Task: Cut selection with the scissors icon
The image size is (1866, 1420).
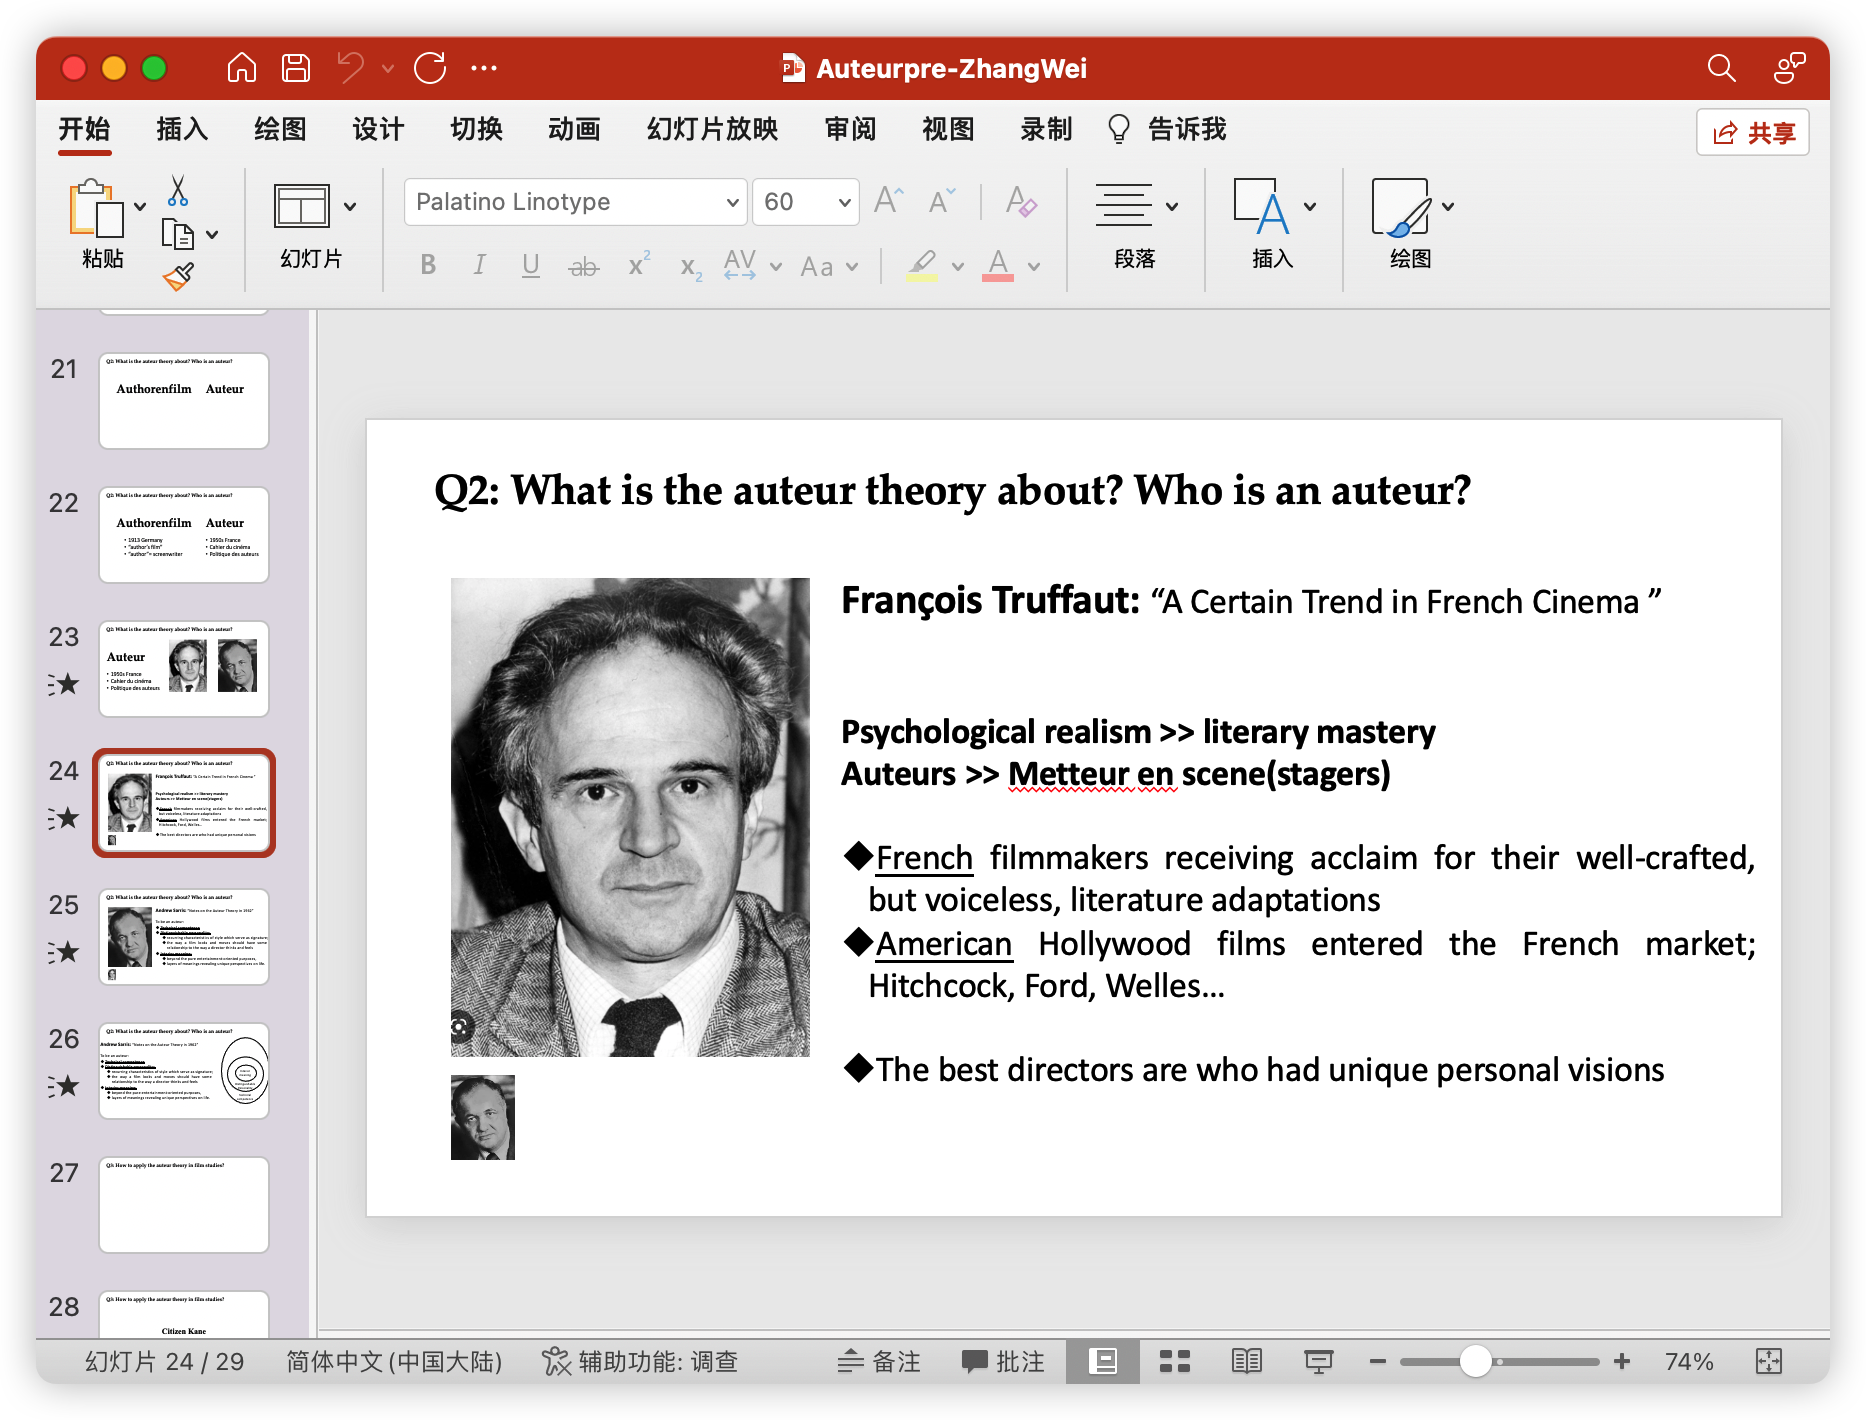Action: [x=178, y=190]
